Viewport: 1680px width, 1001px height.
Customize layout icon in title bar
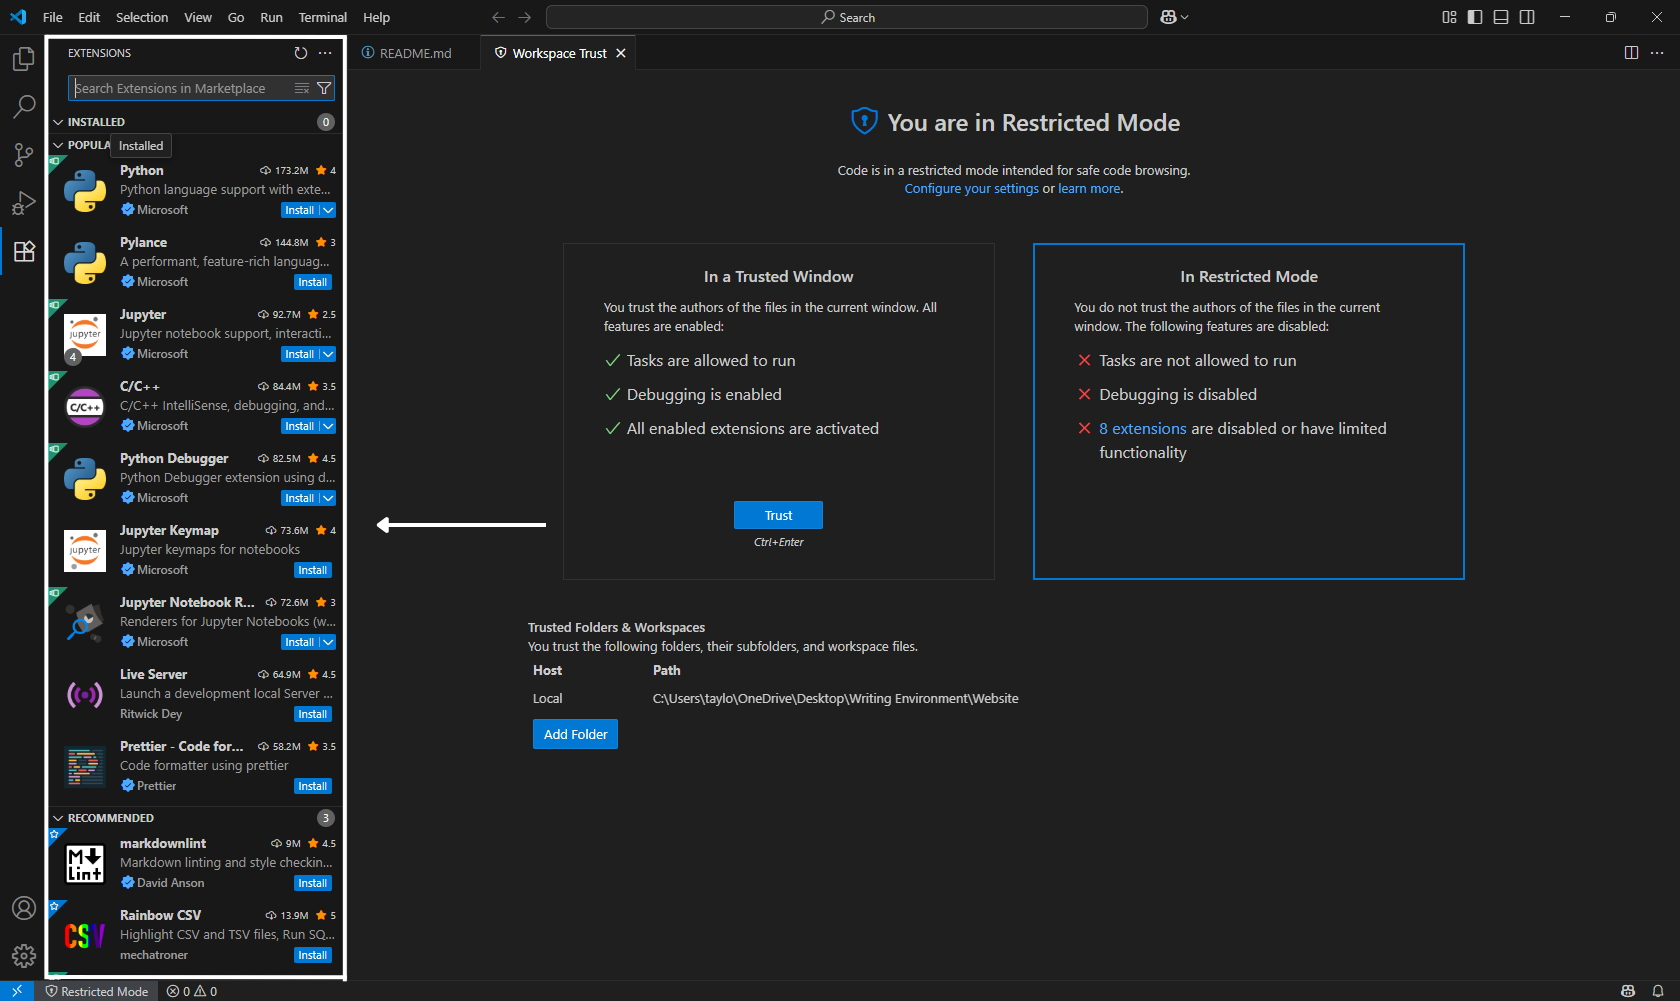(x=1449, y=17)
